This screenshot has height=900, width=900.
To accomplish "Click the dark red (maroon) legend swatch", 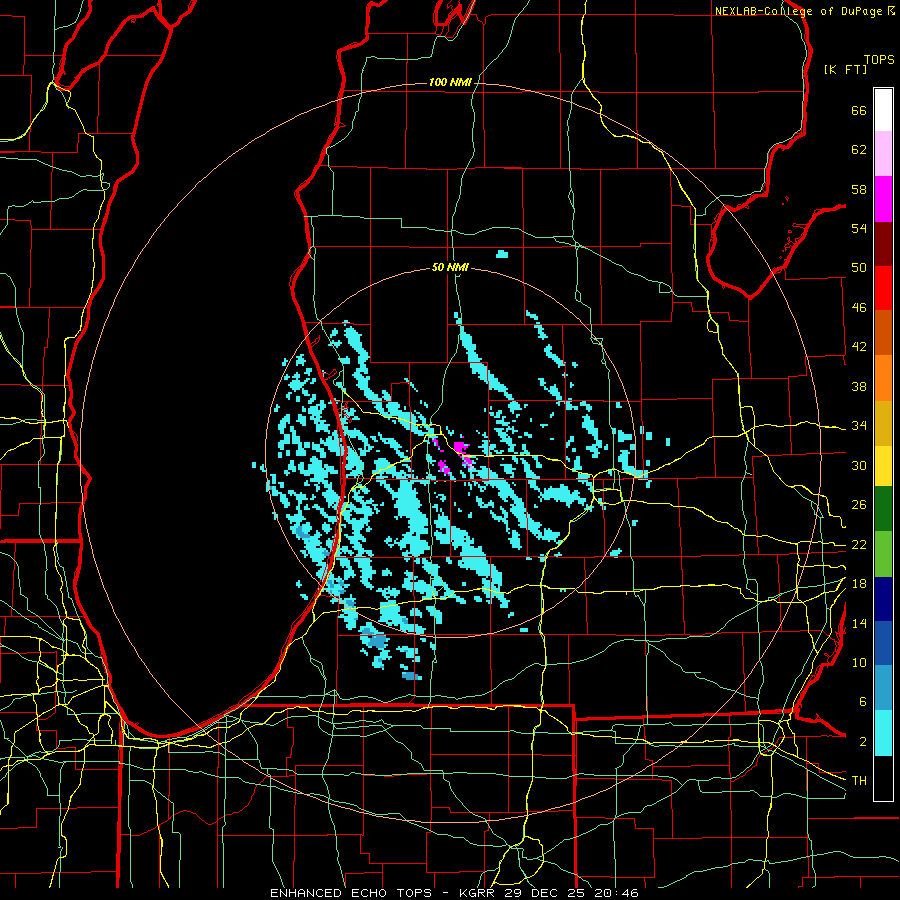I will coord(883,243).
